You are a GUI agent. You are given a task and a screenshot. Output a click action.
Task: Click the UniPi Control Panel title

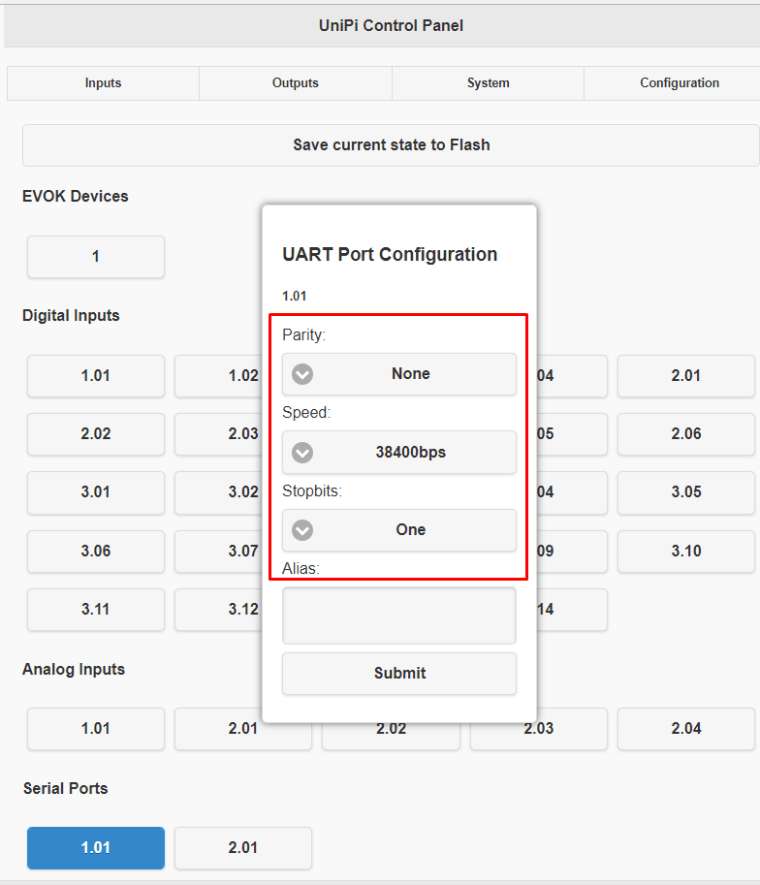click(x=391, y=26)
